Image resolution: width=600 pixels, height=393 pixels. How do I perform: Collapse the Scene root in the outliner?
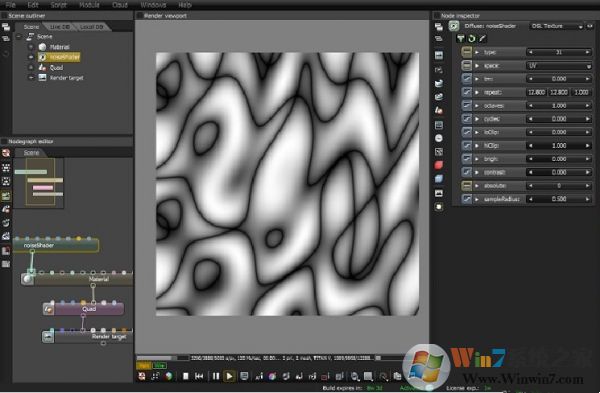(x=18, y=37)
